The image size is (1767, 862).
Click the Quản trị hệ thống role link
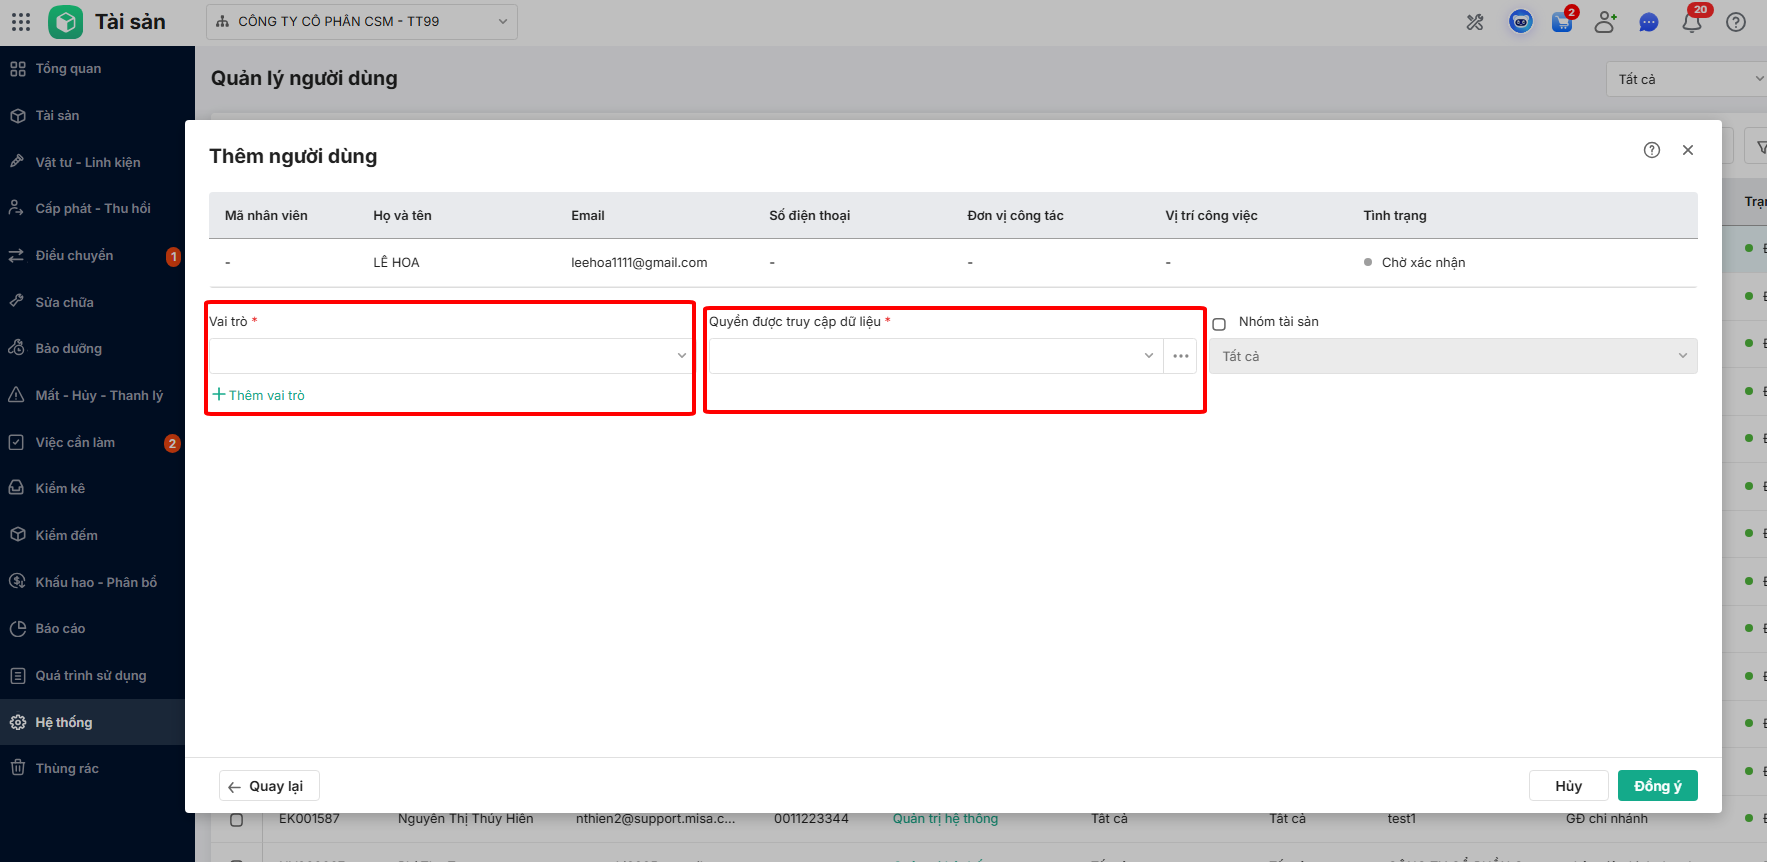(945, 819)
